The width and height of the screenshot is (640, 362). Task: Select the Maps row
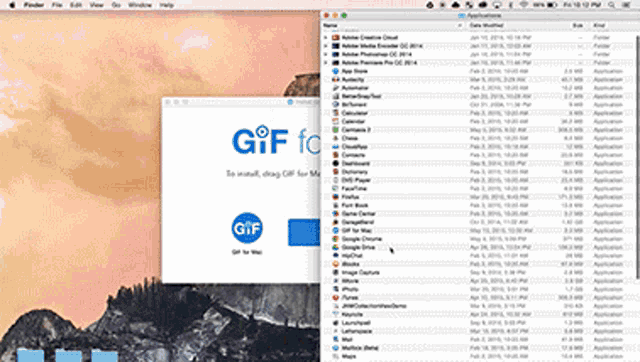coord(480,356)
